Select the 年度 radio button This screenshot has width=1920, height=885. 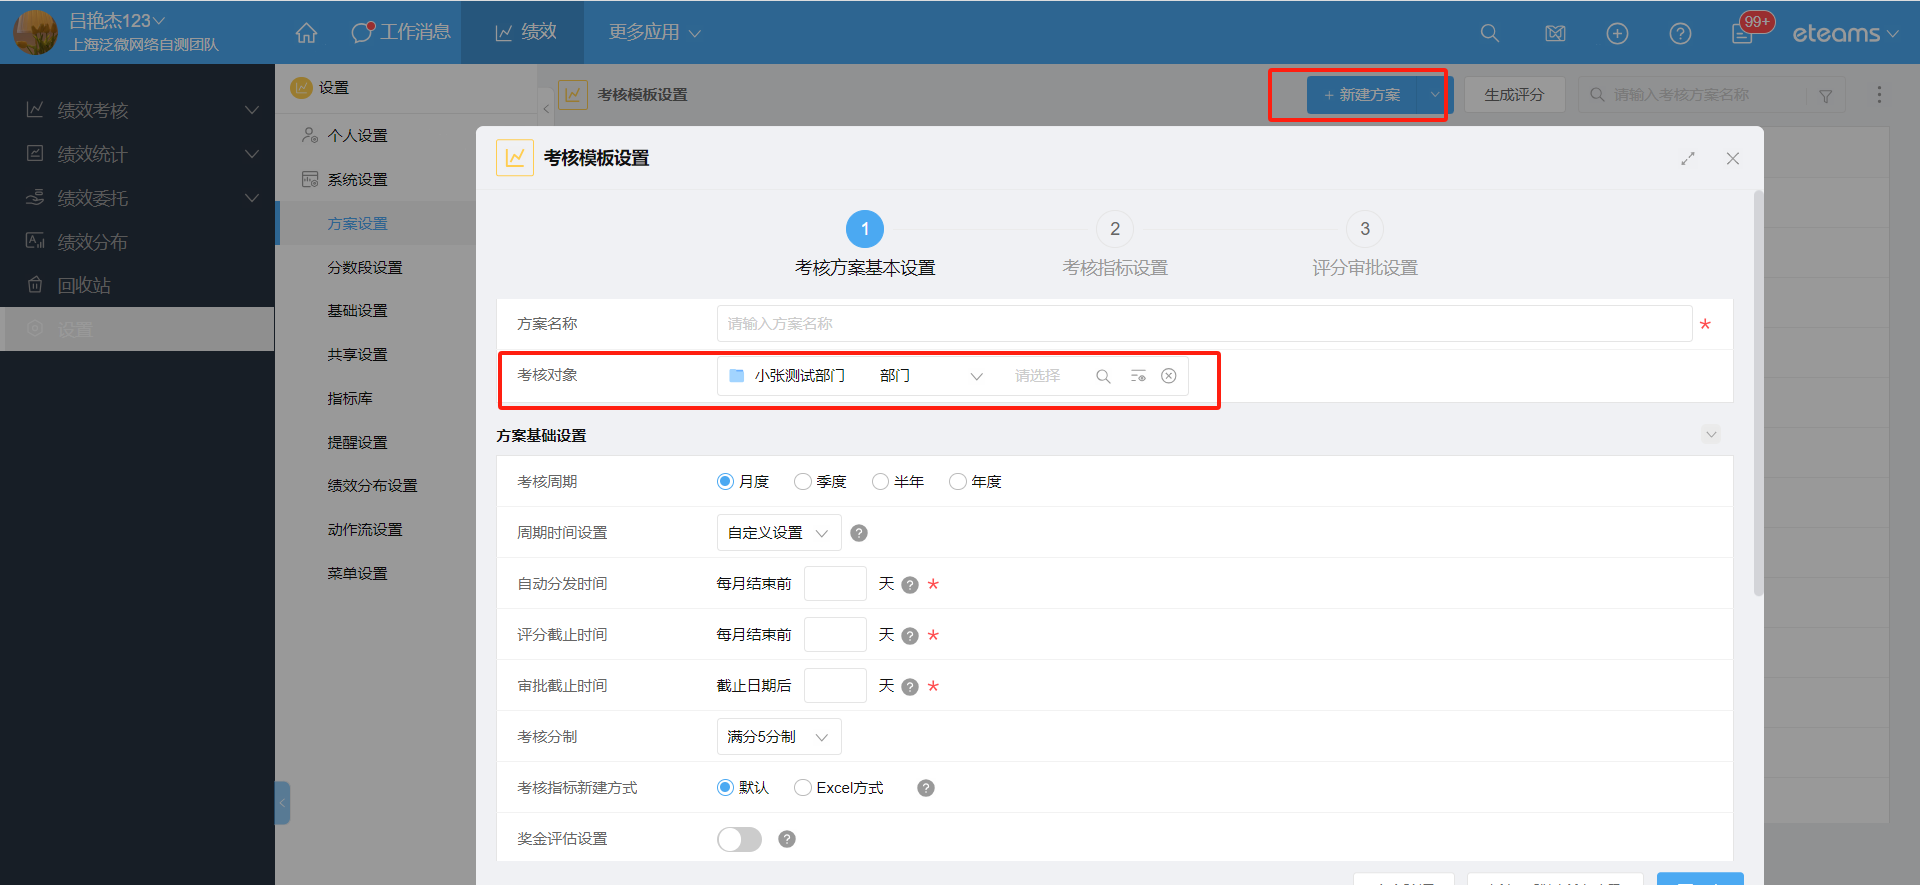[x=957, y=481]
